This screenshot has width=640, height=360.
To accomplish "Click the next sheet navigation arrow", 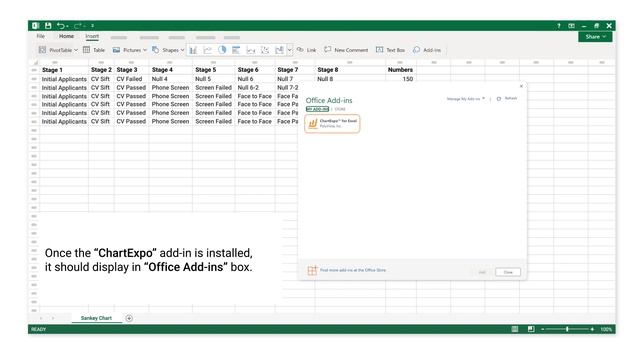I will click(x=53, y=318).
